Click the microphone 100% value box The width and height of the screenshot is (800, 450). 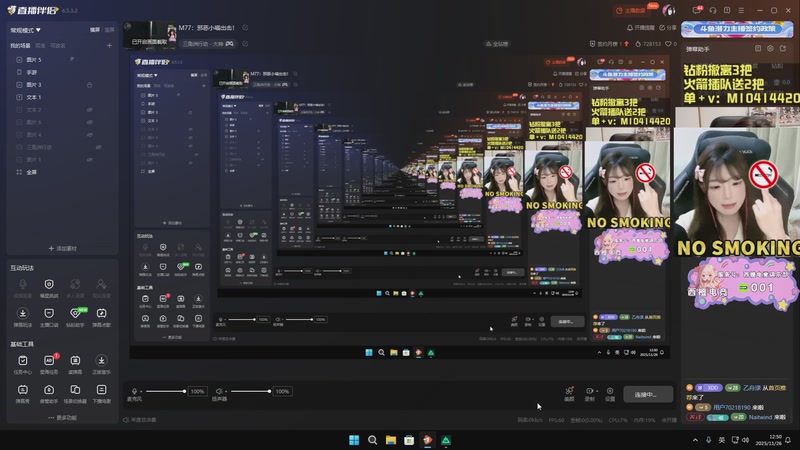pos(197,391)
